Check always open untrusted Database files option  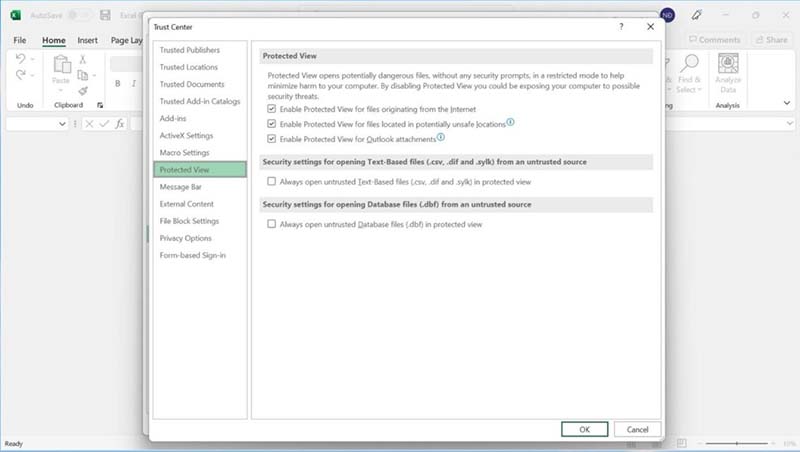click(x=271, y=224)
